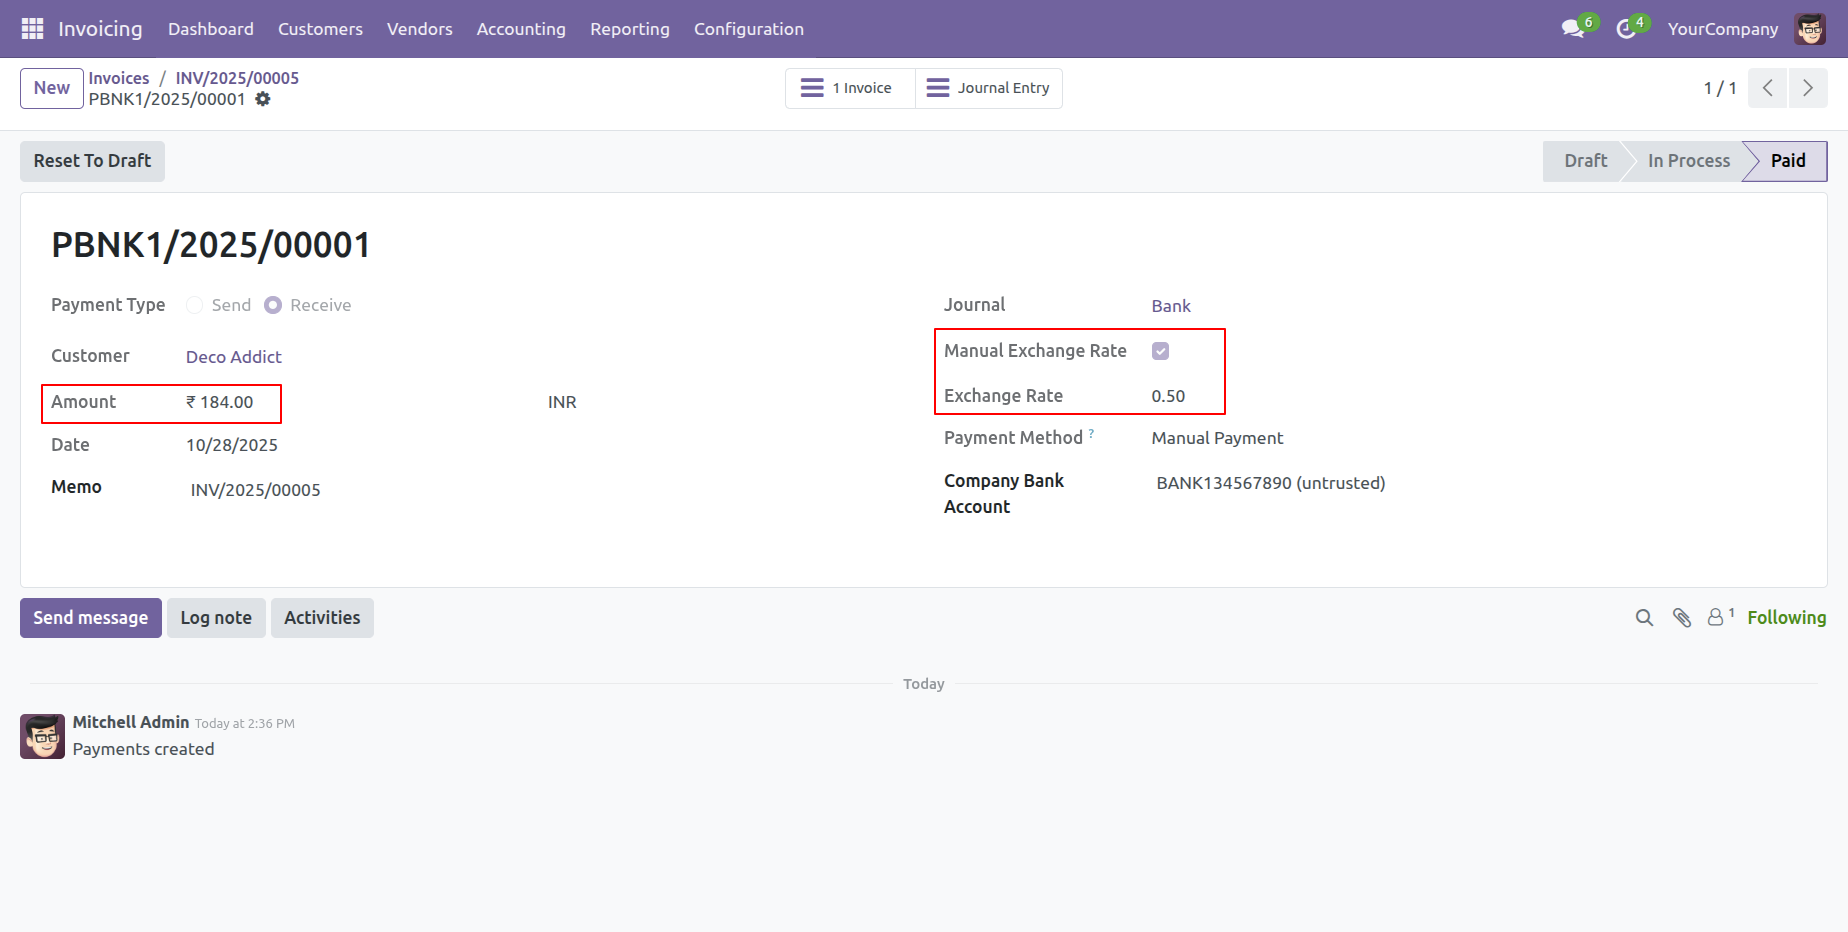
Task: Click the paperclip attachments icon
Action: click(1682, 618)
